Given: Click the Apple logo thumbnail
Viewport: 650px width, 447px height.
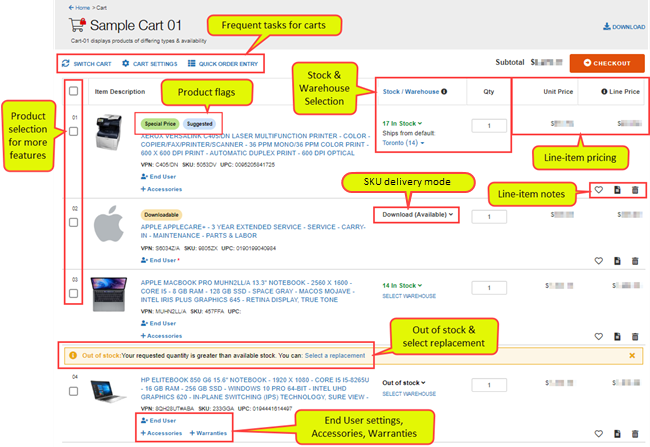Looking at the screenshot, I should pos(109,224).
